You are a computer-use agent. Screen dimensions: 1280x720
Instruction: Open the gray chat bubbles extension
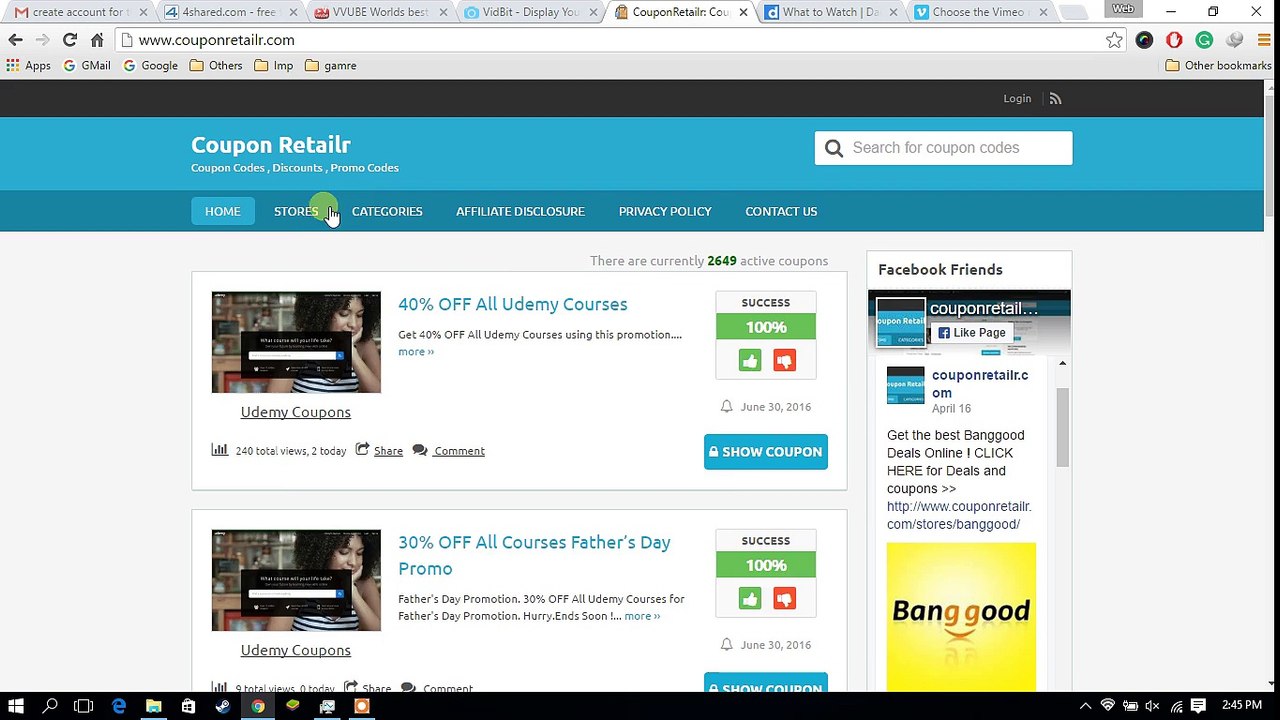1234,40
